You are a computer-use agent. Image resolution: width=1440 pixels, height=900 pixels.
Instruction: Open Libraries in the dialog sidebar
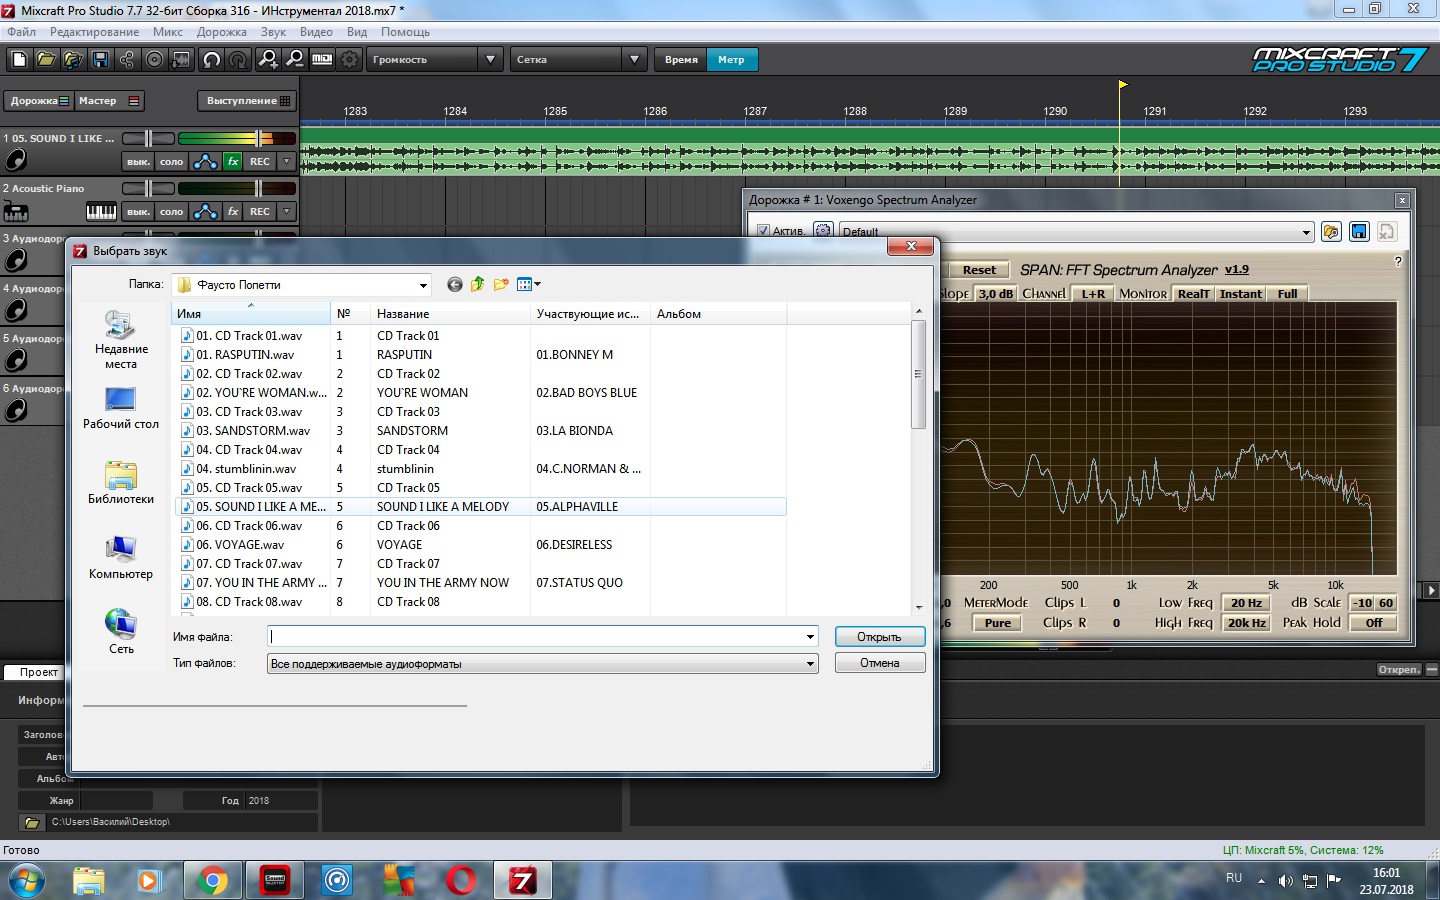point(121,483)
